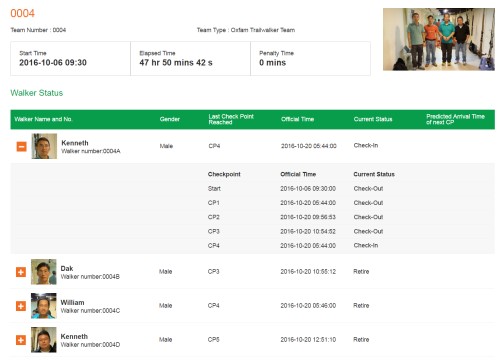Image resolution: width=500 pixels, height=360 pixels.
Task: Expand William walker 0004C row
Action: pyautogui.click(x=21, y=306)
